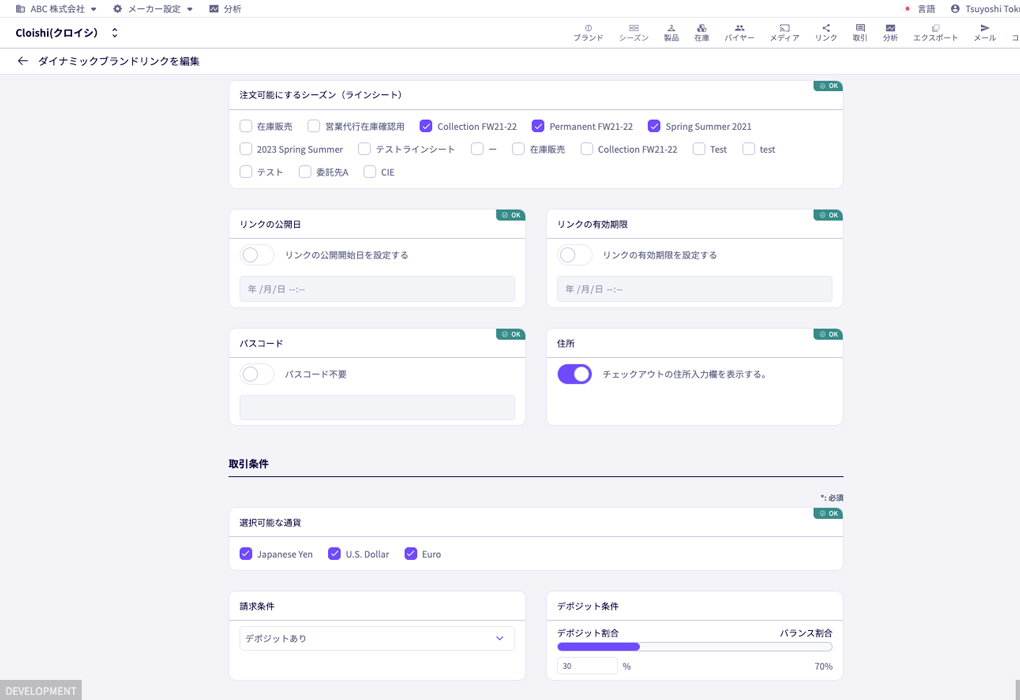Check the 2023 Spring Summer checkbox
The image size is (1020, 700).
click(246, 148)
